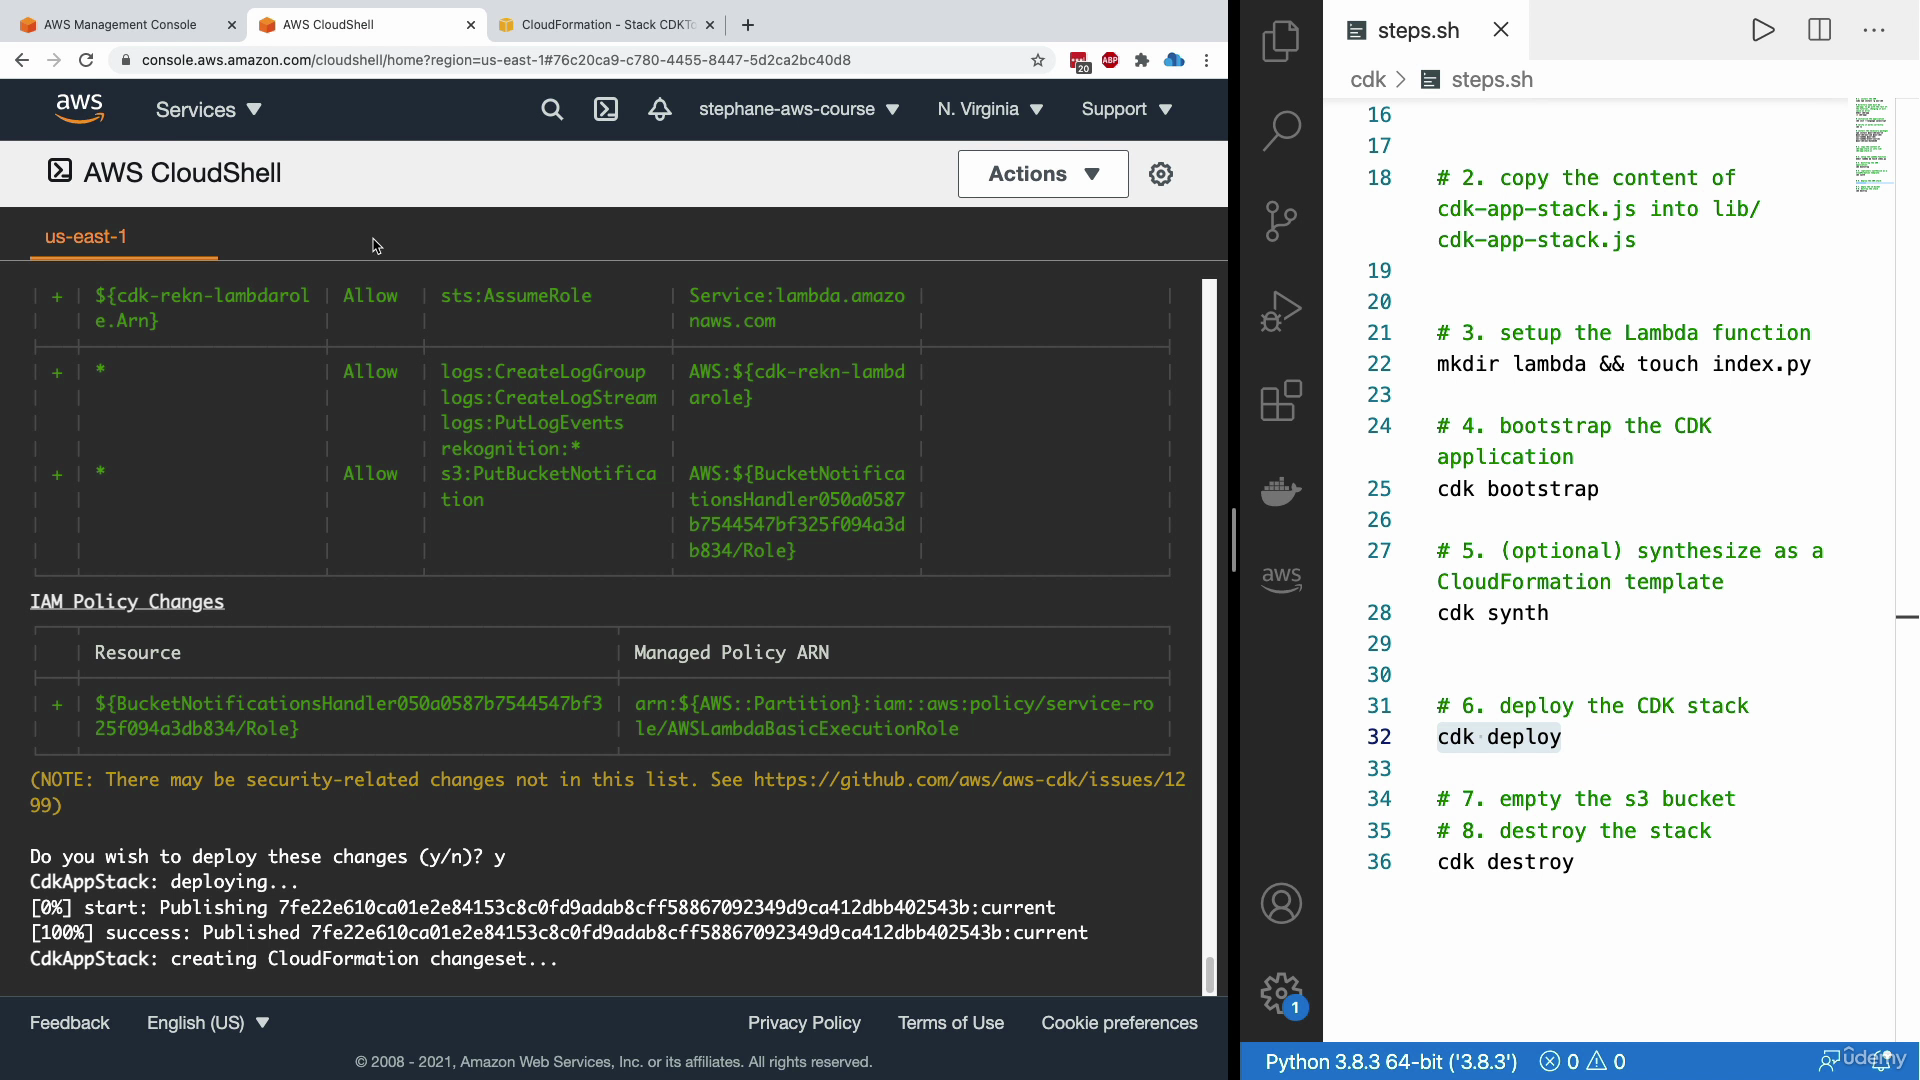This screenshot has height=1080, width=1920.
Task: Open AWS Toolkit in activity bar
Action: (x=1281, y=579)
